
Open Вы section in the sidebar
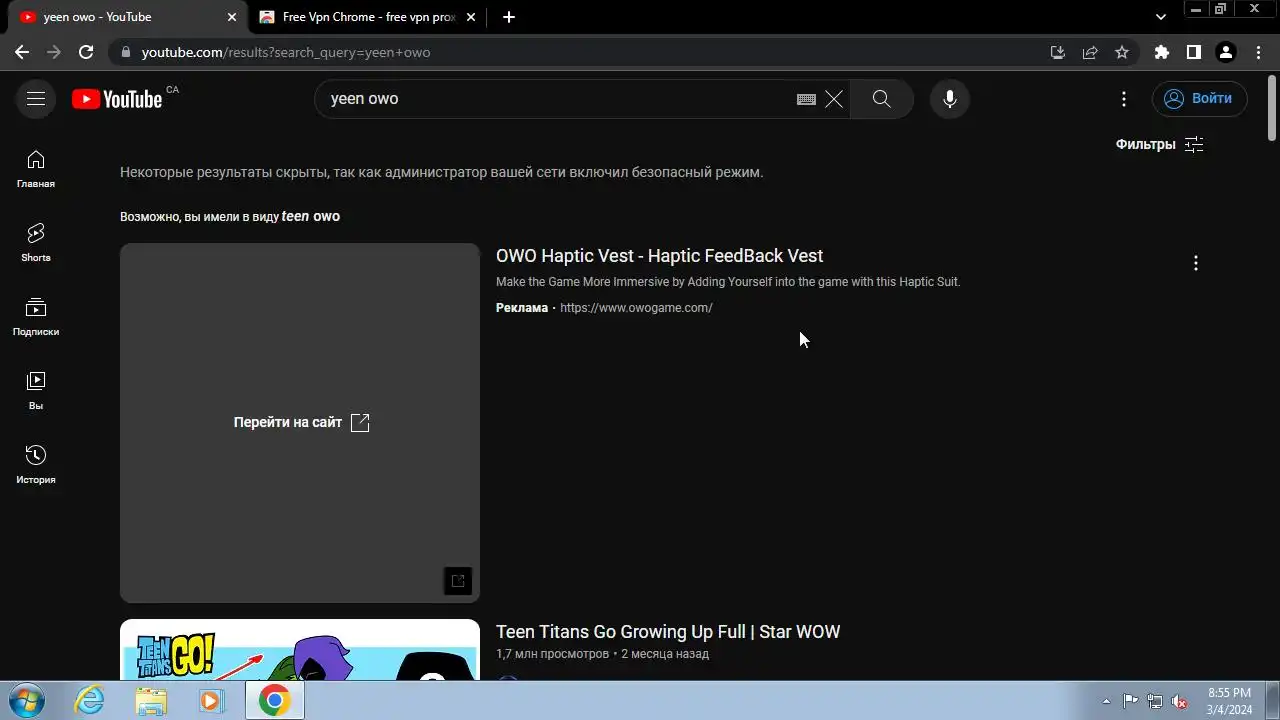[x=36, y=391]
